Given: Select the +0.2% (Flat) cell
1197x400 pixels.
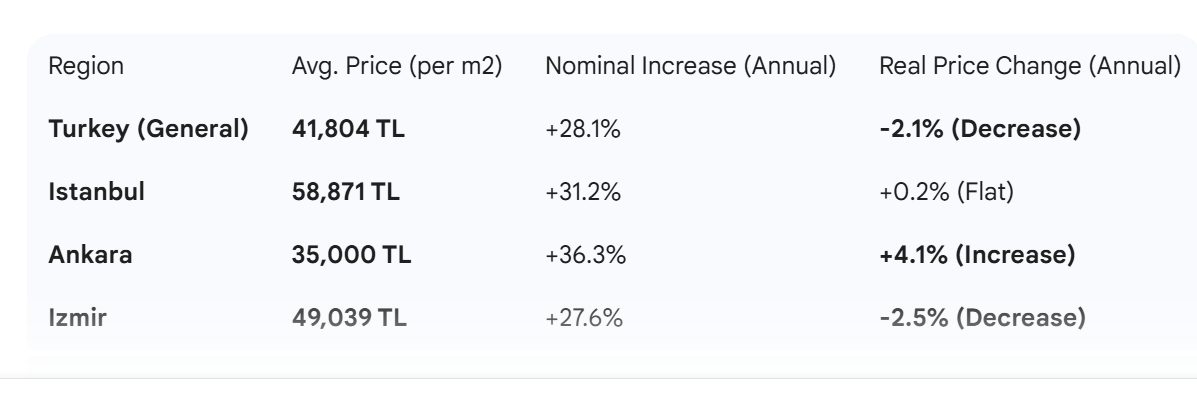Looking at the screenshot, I should tap(946, 192).
